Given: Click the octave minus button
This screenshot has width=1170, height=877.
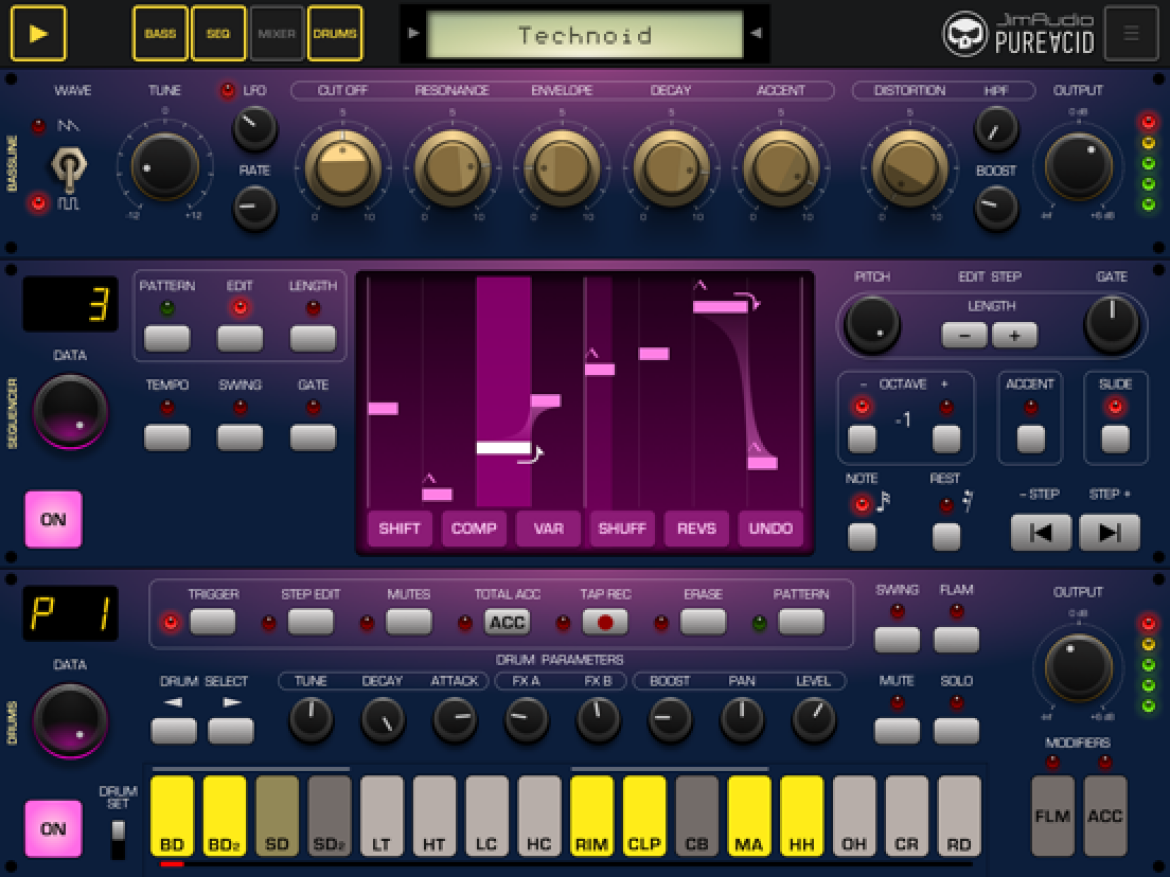Looking at the screenshot, I should 862,439.
